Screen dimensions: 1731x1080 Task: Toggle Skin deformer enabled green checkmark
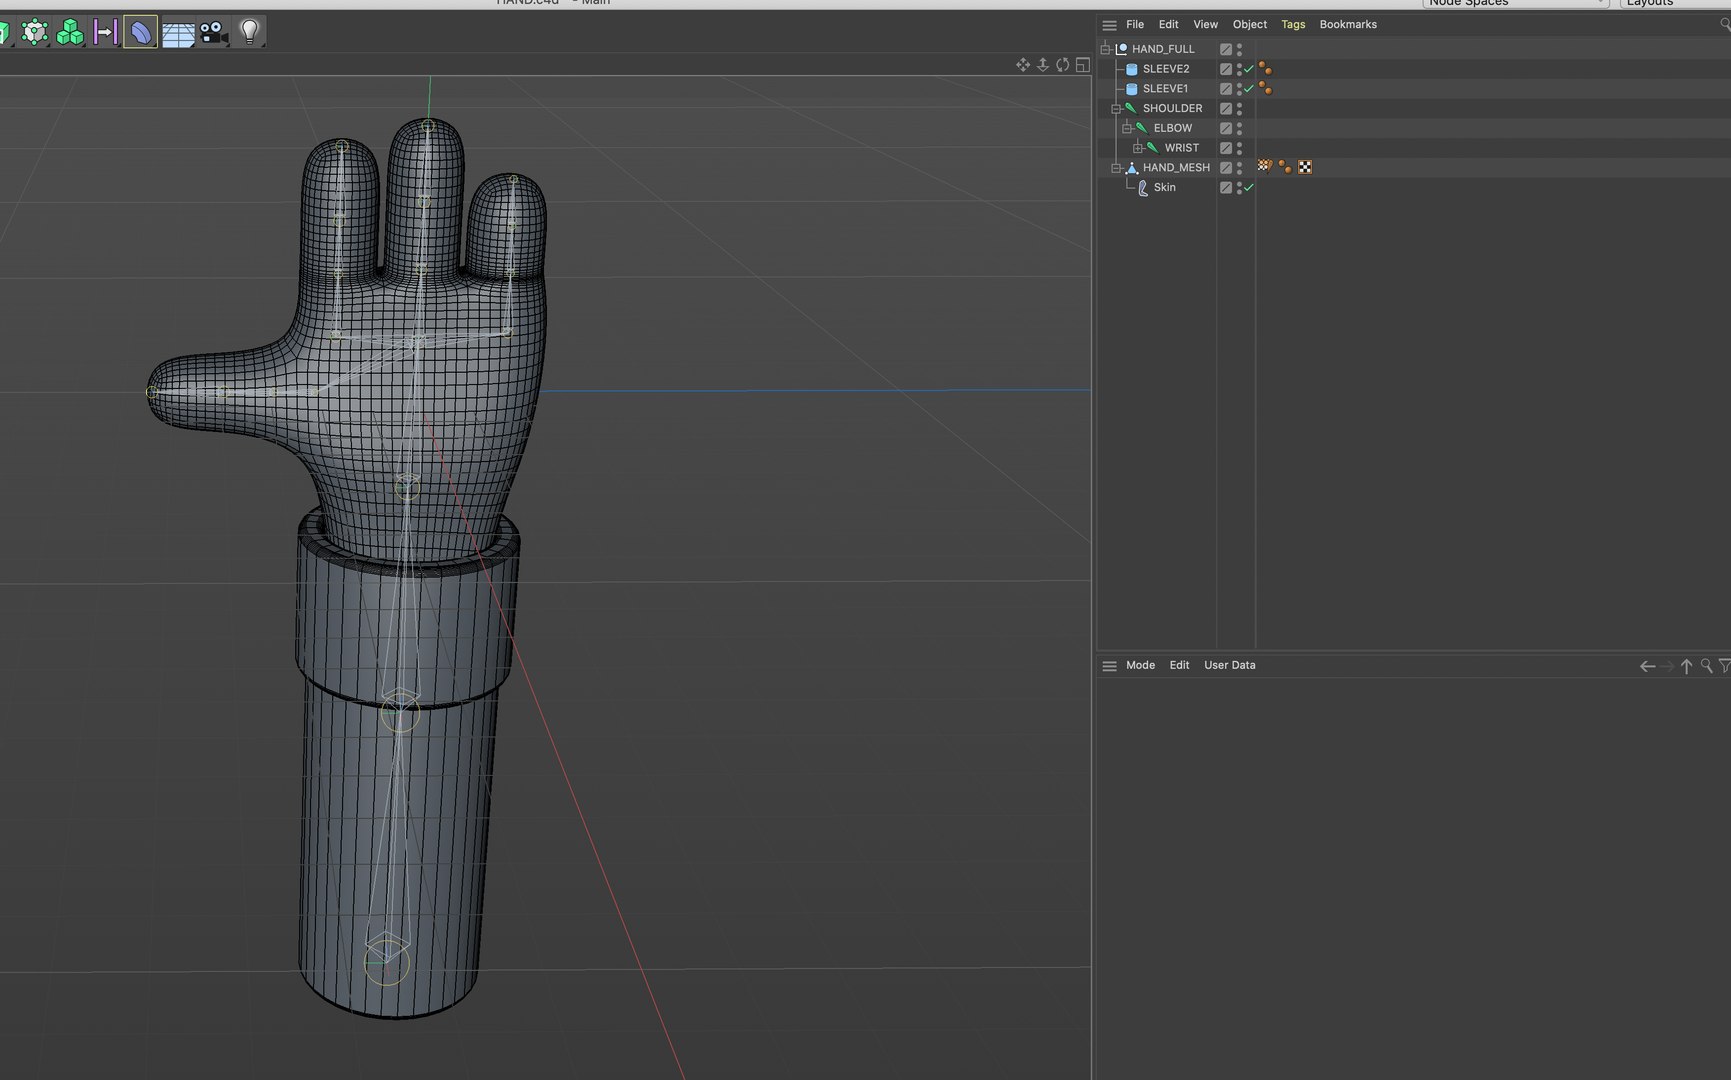point(1248,188)
